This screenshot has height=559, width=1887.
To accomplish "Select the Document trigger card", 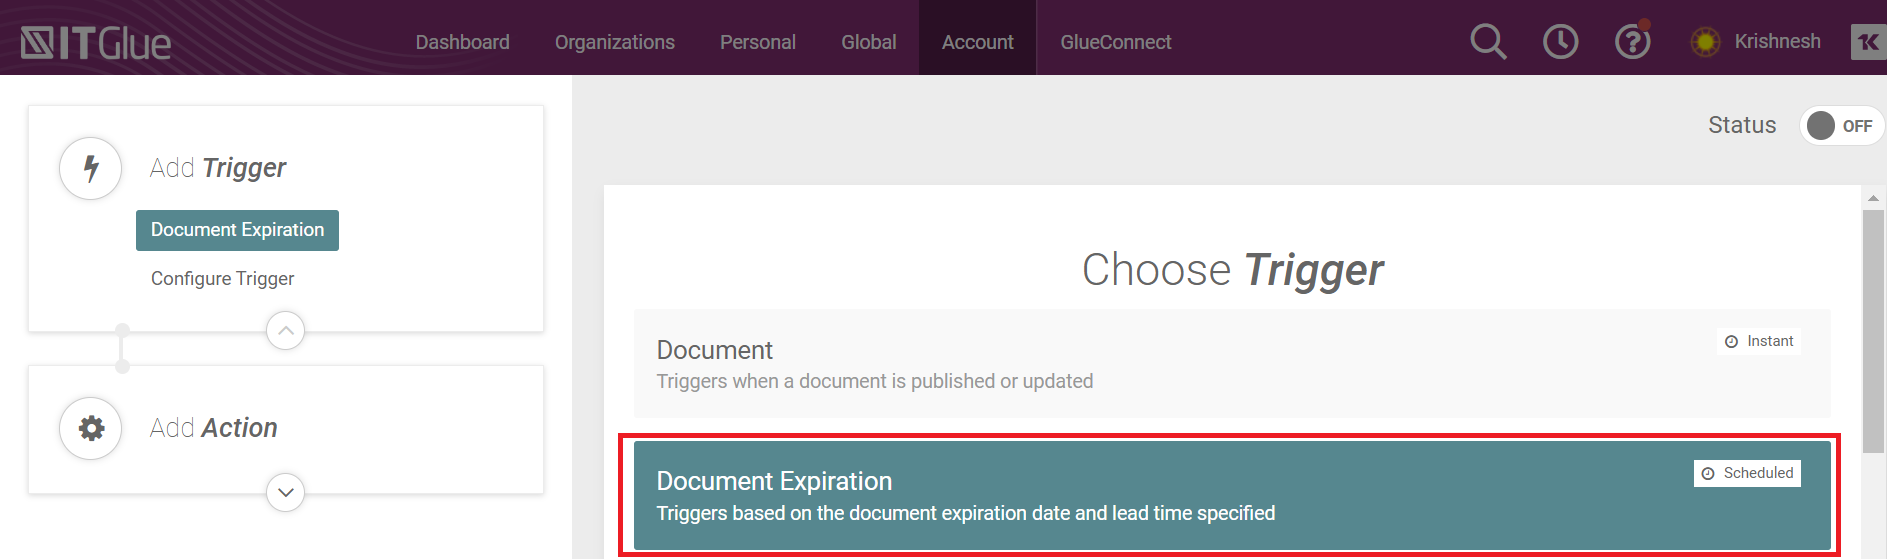I will pos(1232,363).
